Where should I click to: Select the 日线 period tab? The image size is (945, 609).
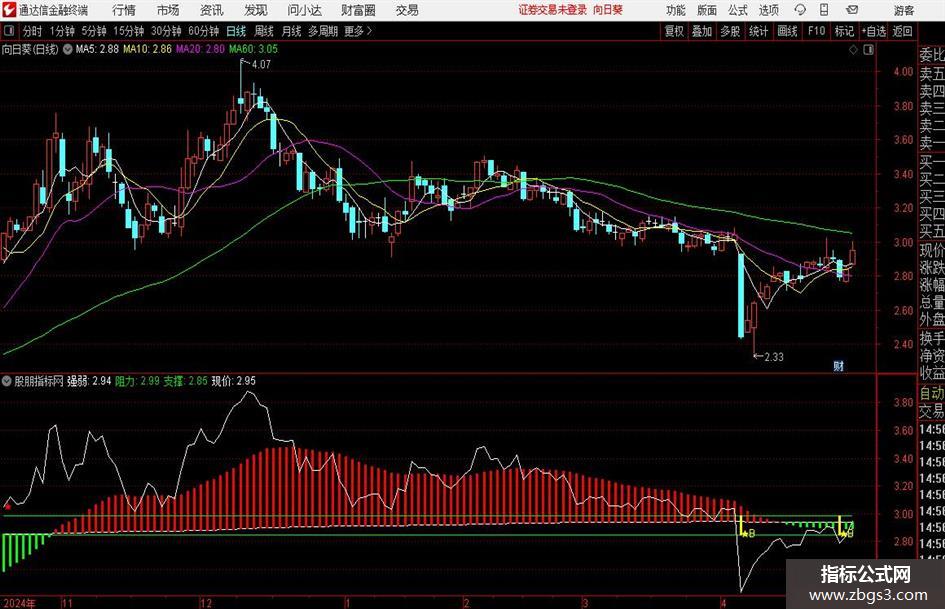[236, 31]
